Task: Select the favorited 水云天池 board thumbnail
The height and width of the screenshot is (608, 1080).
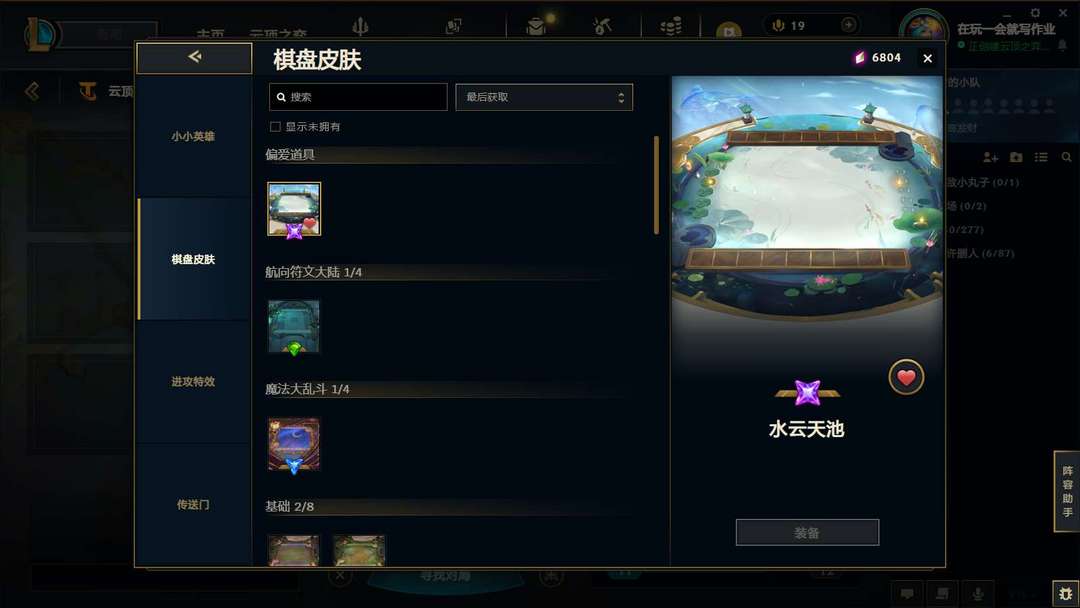Action: (294, 209)
